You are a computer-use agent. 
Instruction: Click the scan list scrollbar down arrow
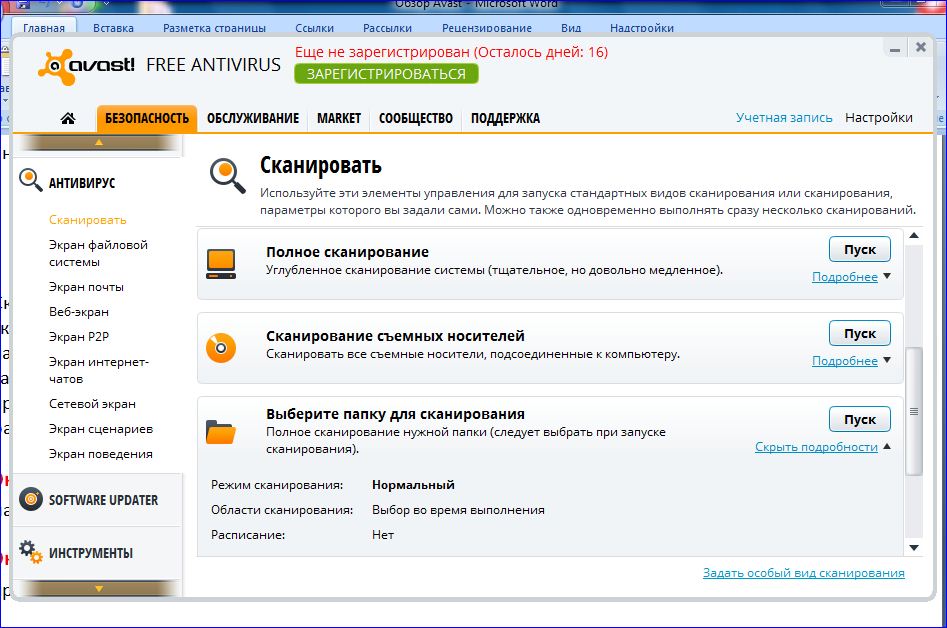pos(914,548)
